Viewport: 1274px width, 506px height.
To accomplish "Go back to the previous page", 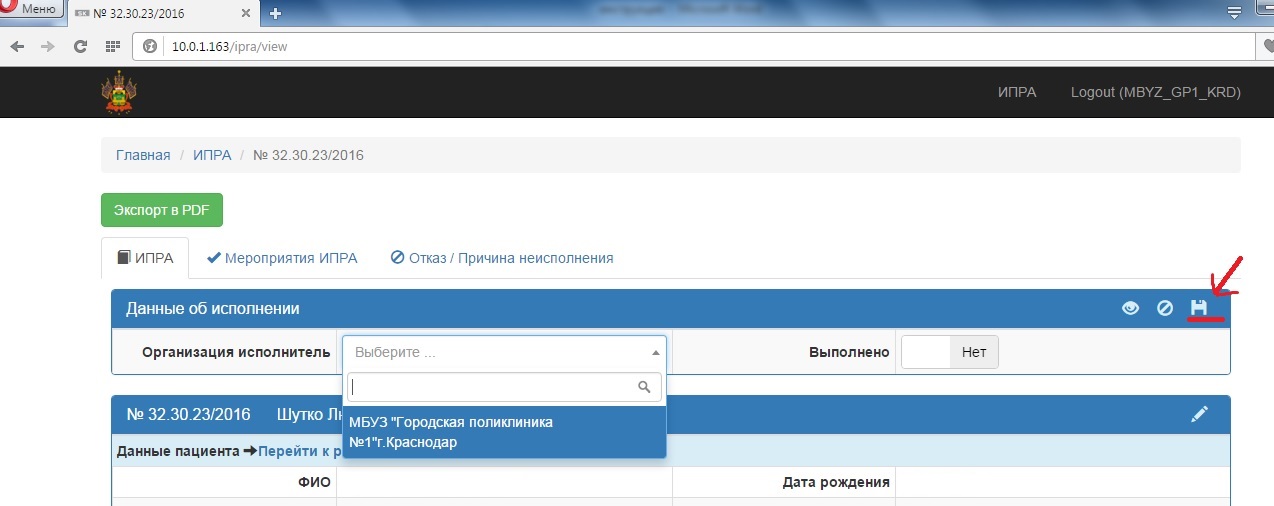I will pos(18,47).
